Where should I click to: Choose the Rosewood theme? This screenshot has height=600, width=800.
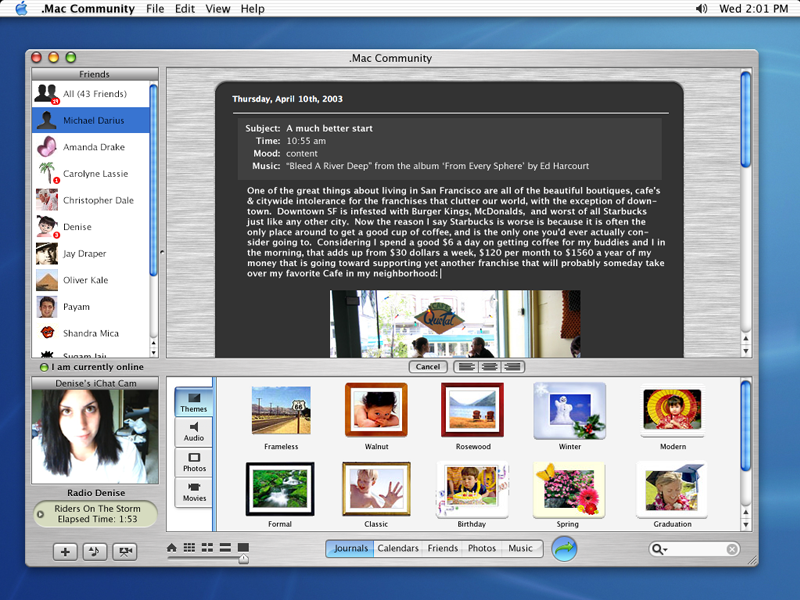[x=472, y=410]
